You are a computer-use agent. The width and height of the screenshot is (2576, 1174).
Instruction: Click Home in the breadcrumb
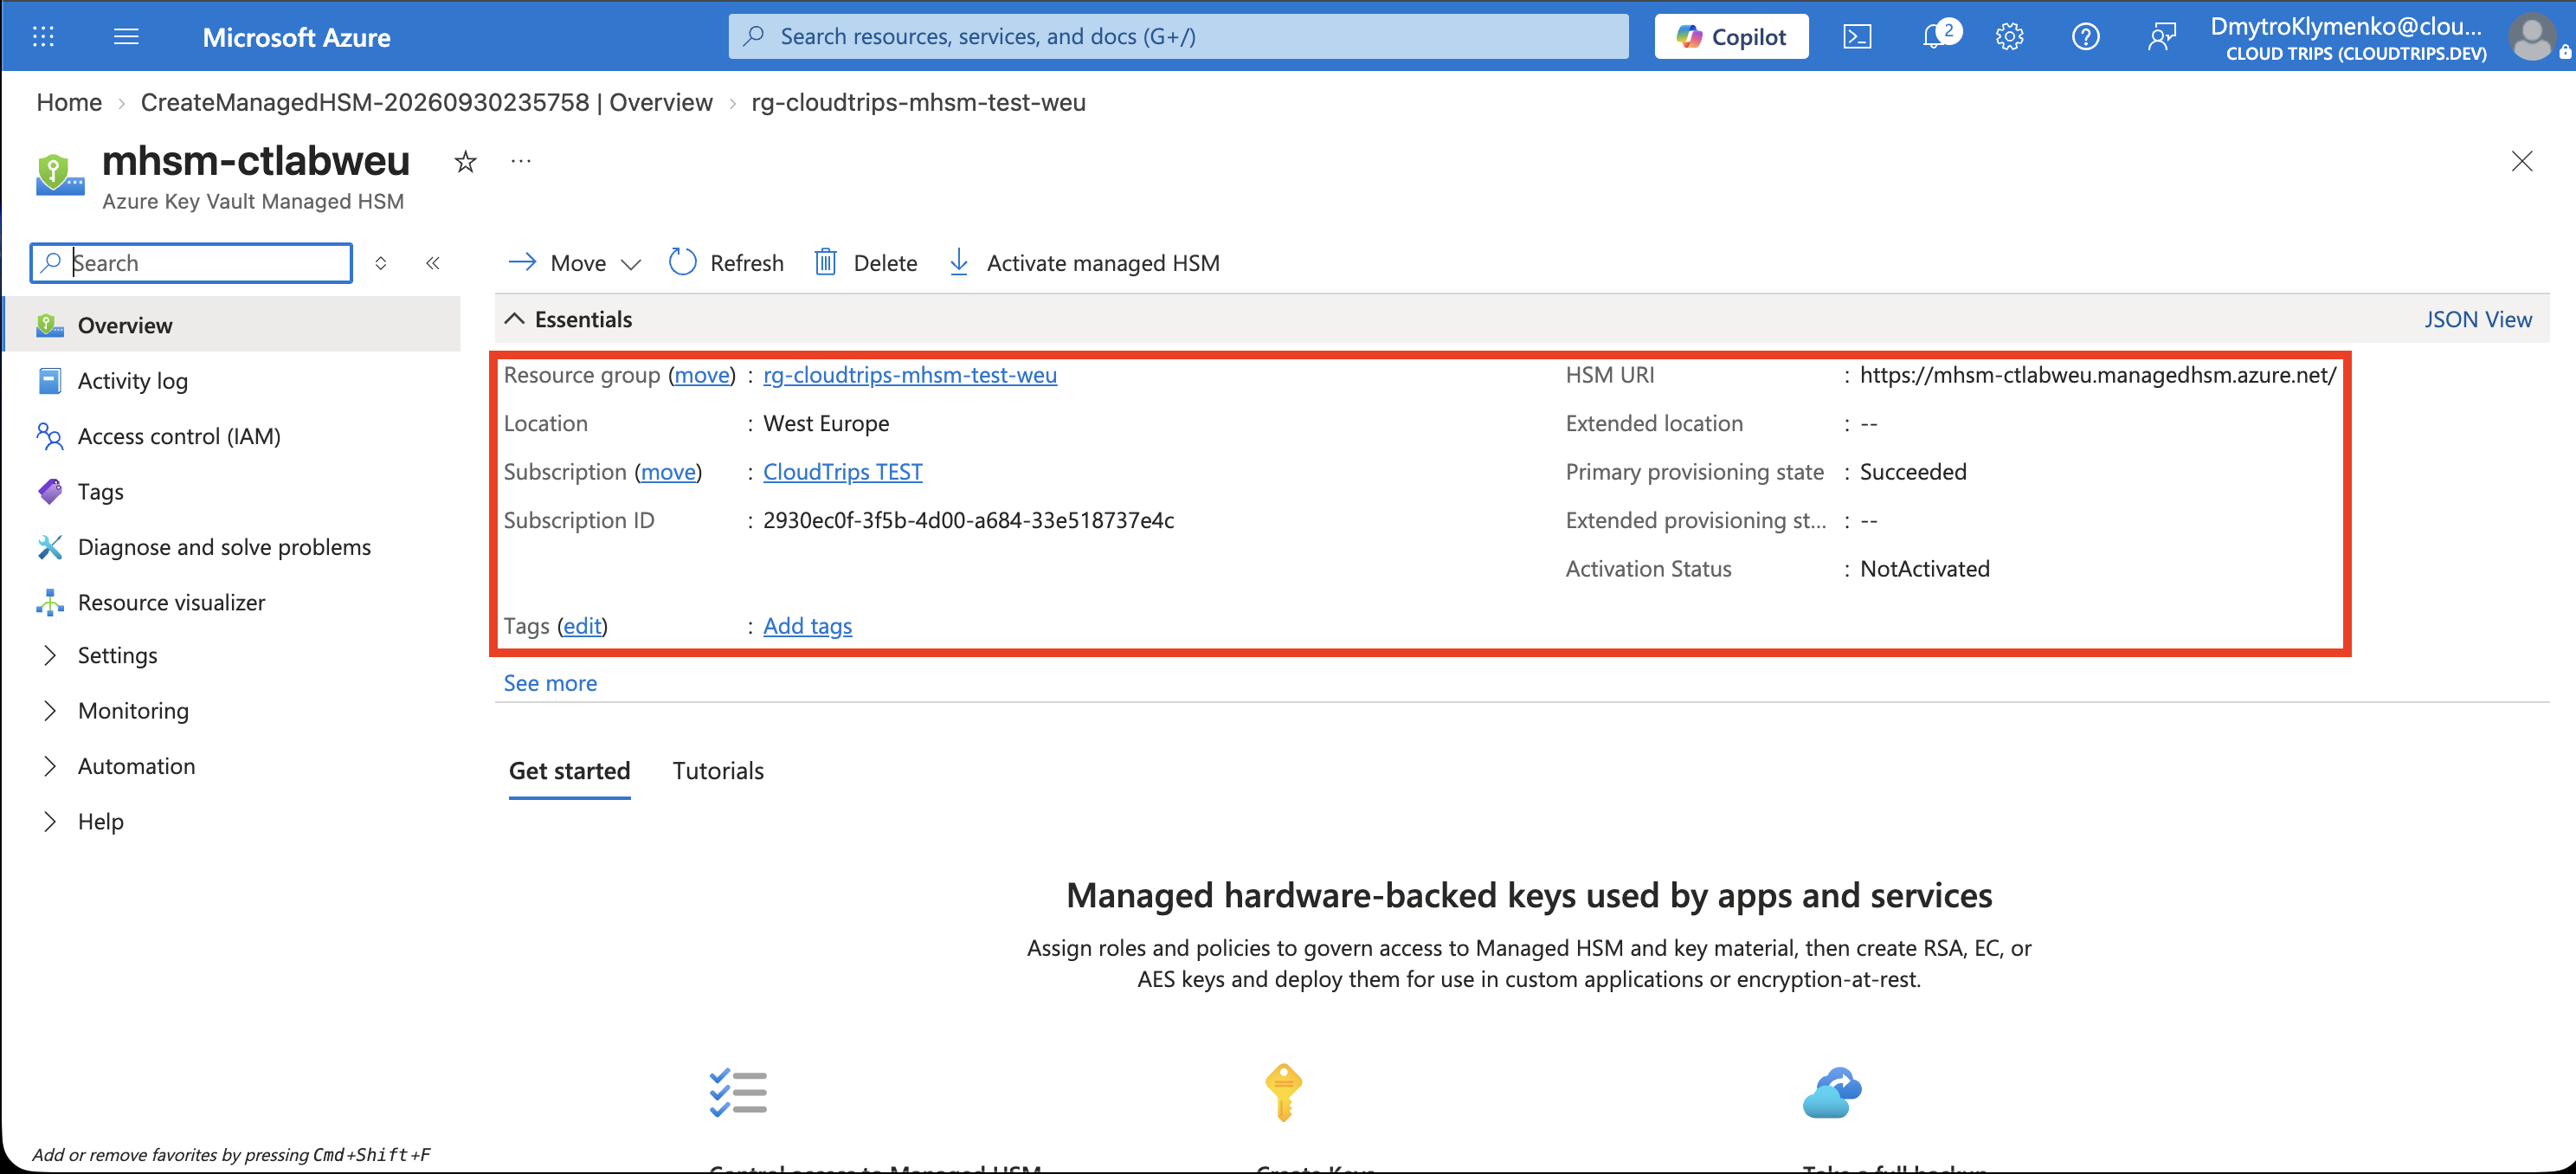(69, 102)
